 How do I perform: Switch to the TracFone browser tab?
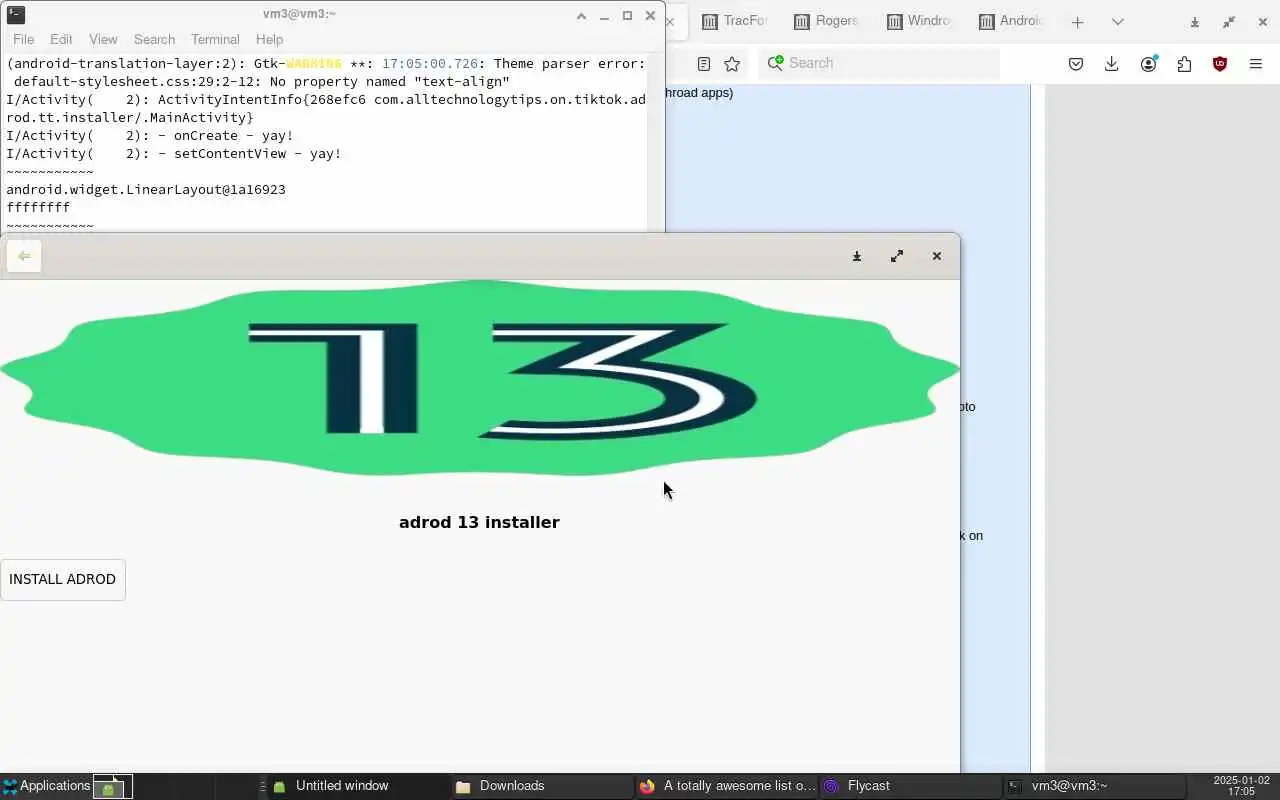734,21
